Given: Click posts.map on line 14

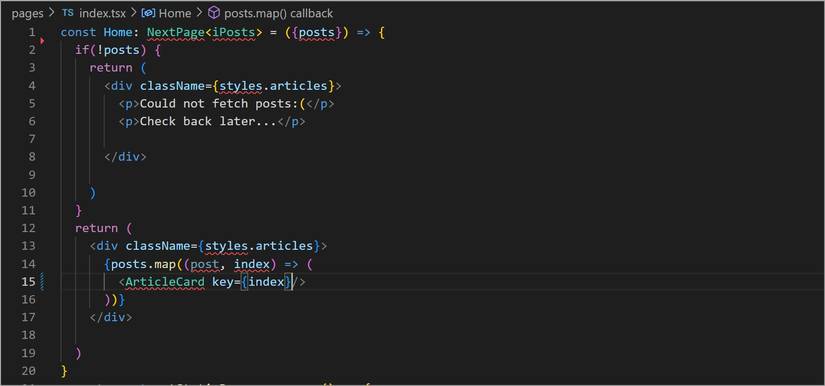Looking at the screenshot, I should [x=143, y=264].
